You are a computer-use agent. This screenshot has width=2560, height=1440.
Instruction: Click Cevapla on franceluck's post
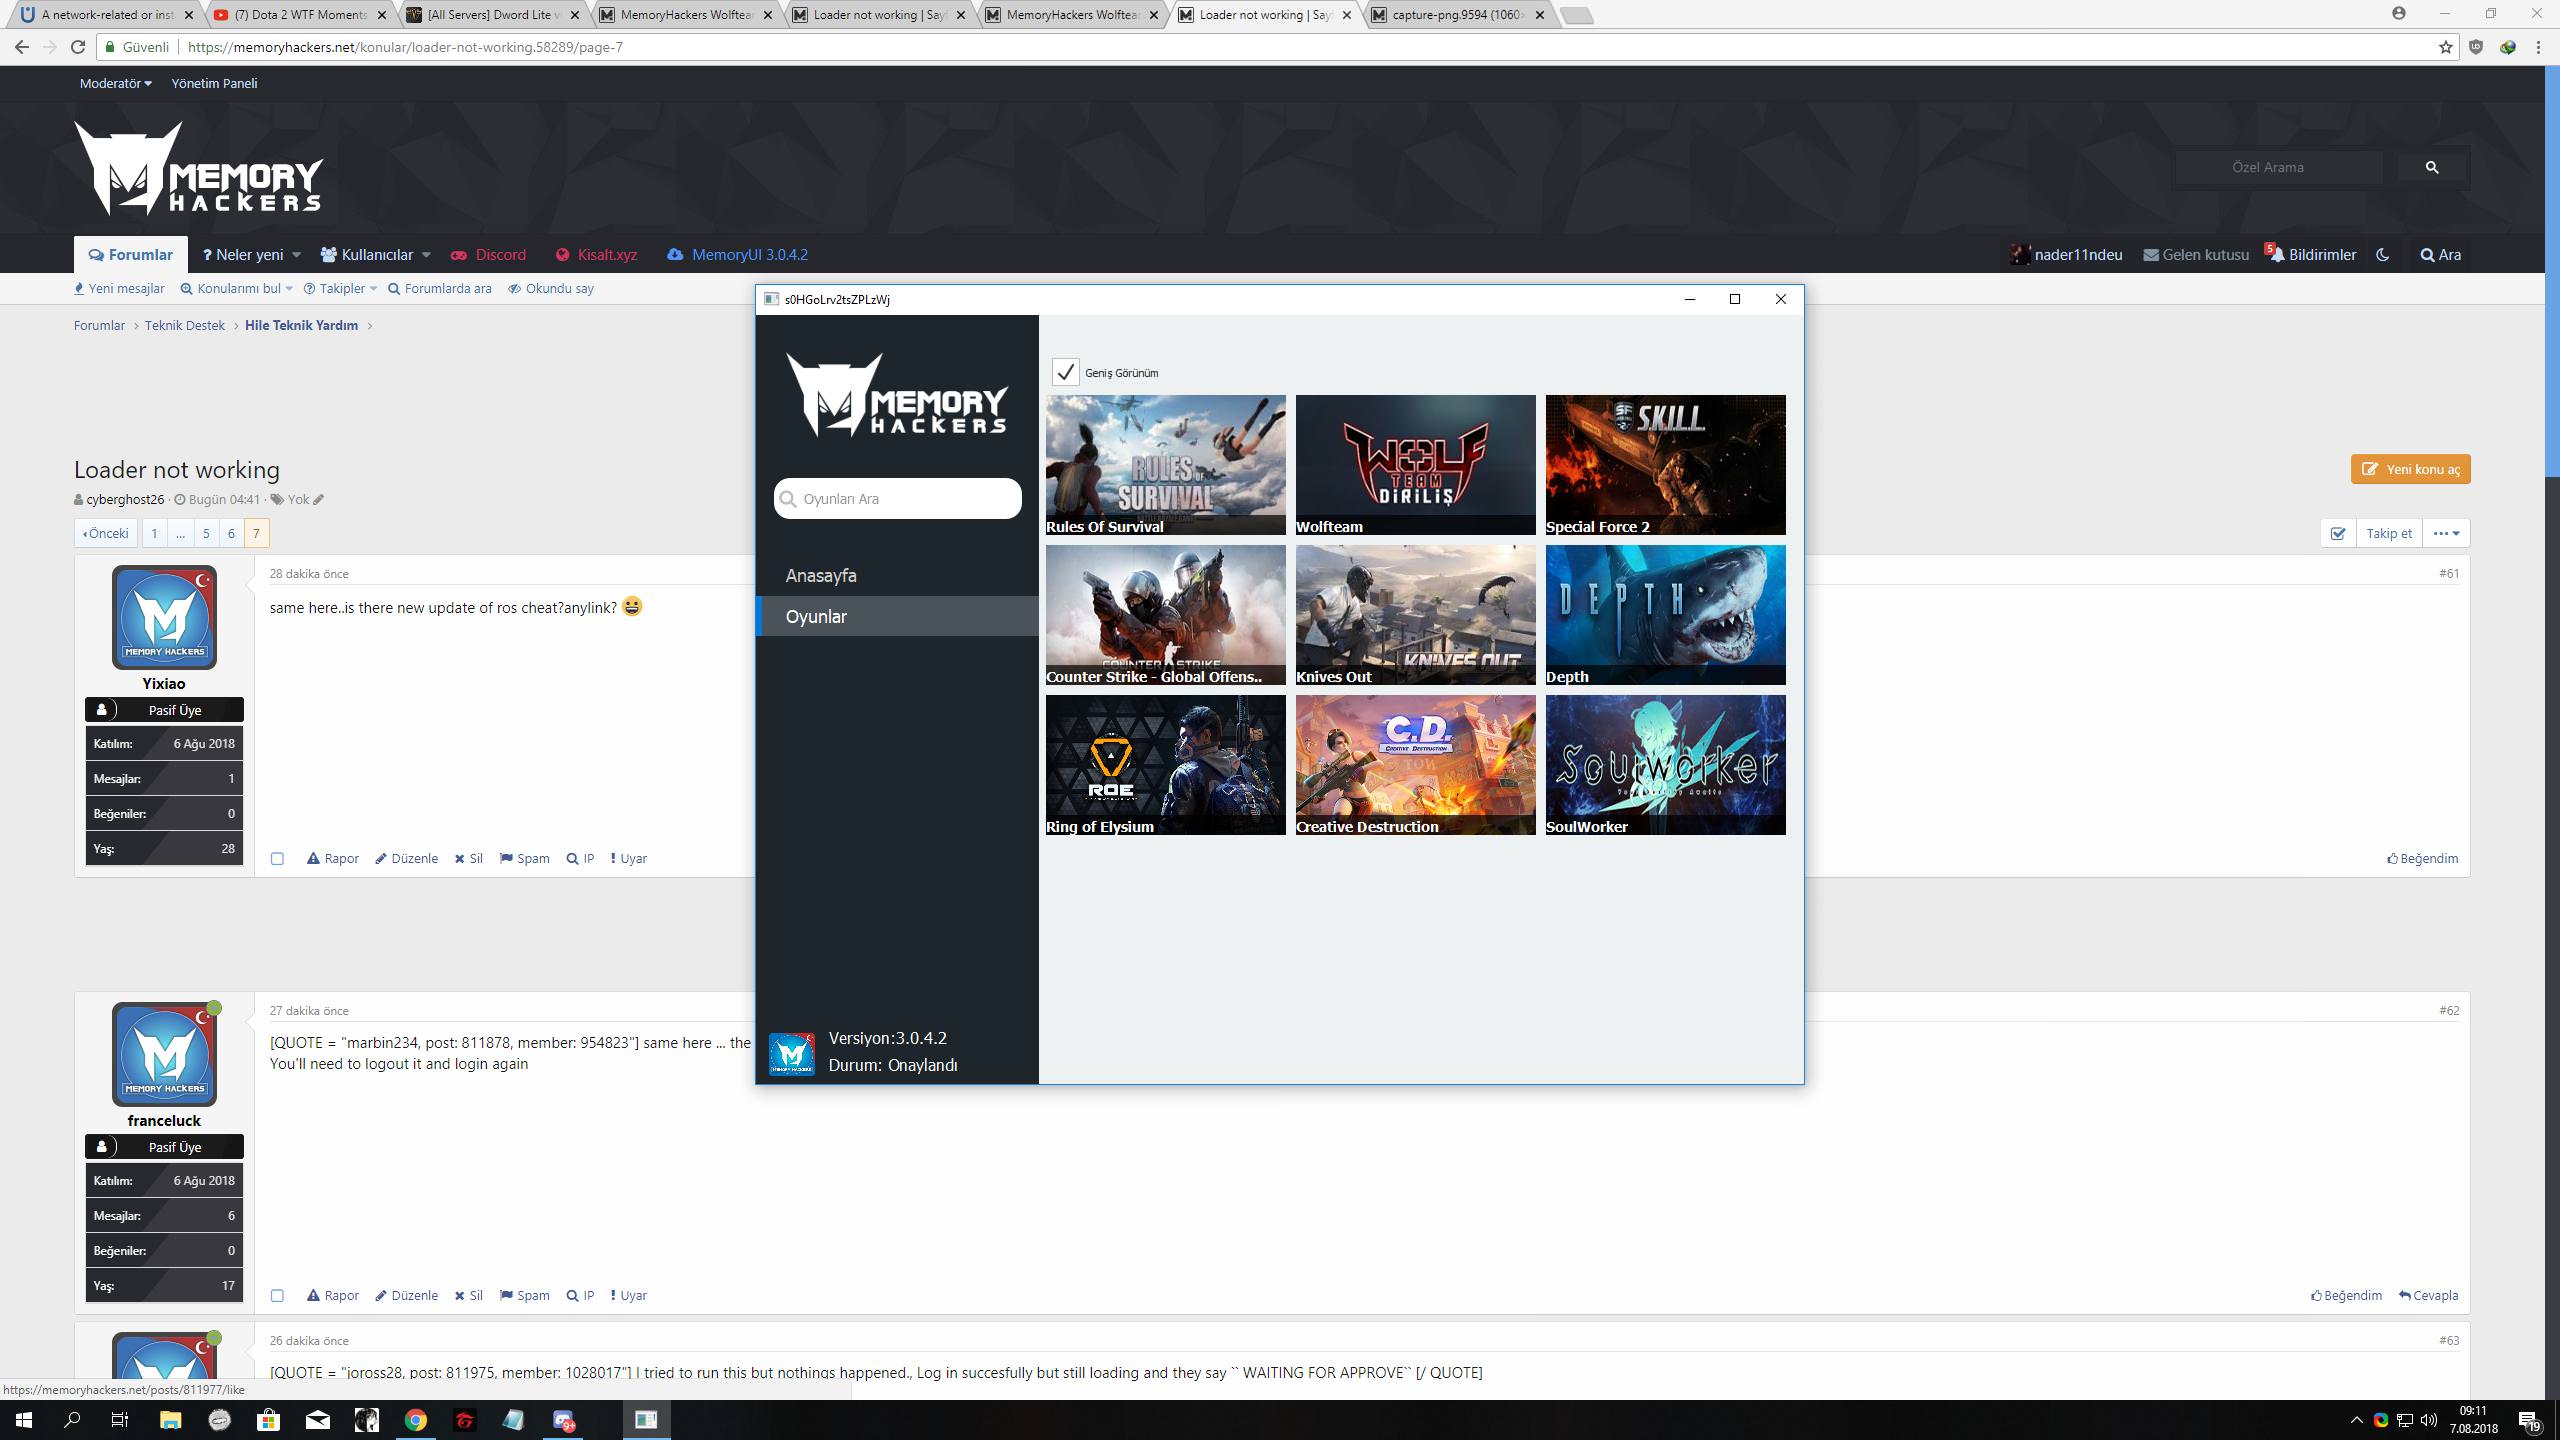2428,1296
